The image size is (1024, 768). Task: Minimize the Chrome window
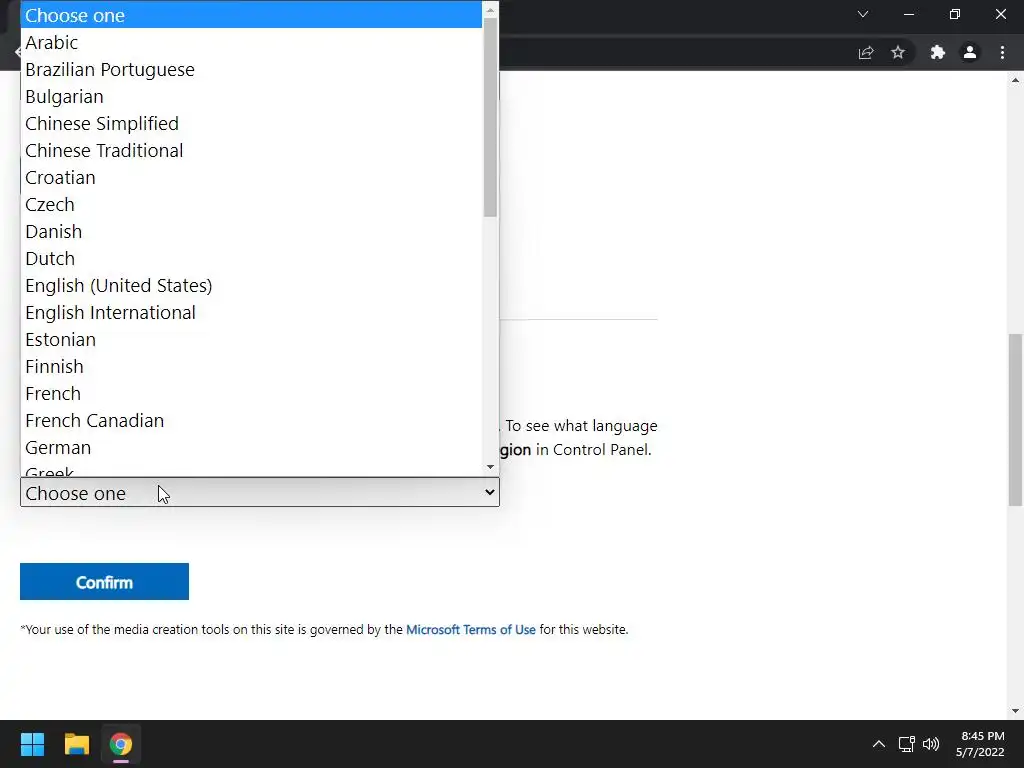click(x=909, y=14)
